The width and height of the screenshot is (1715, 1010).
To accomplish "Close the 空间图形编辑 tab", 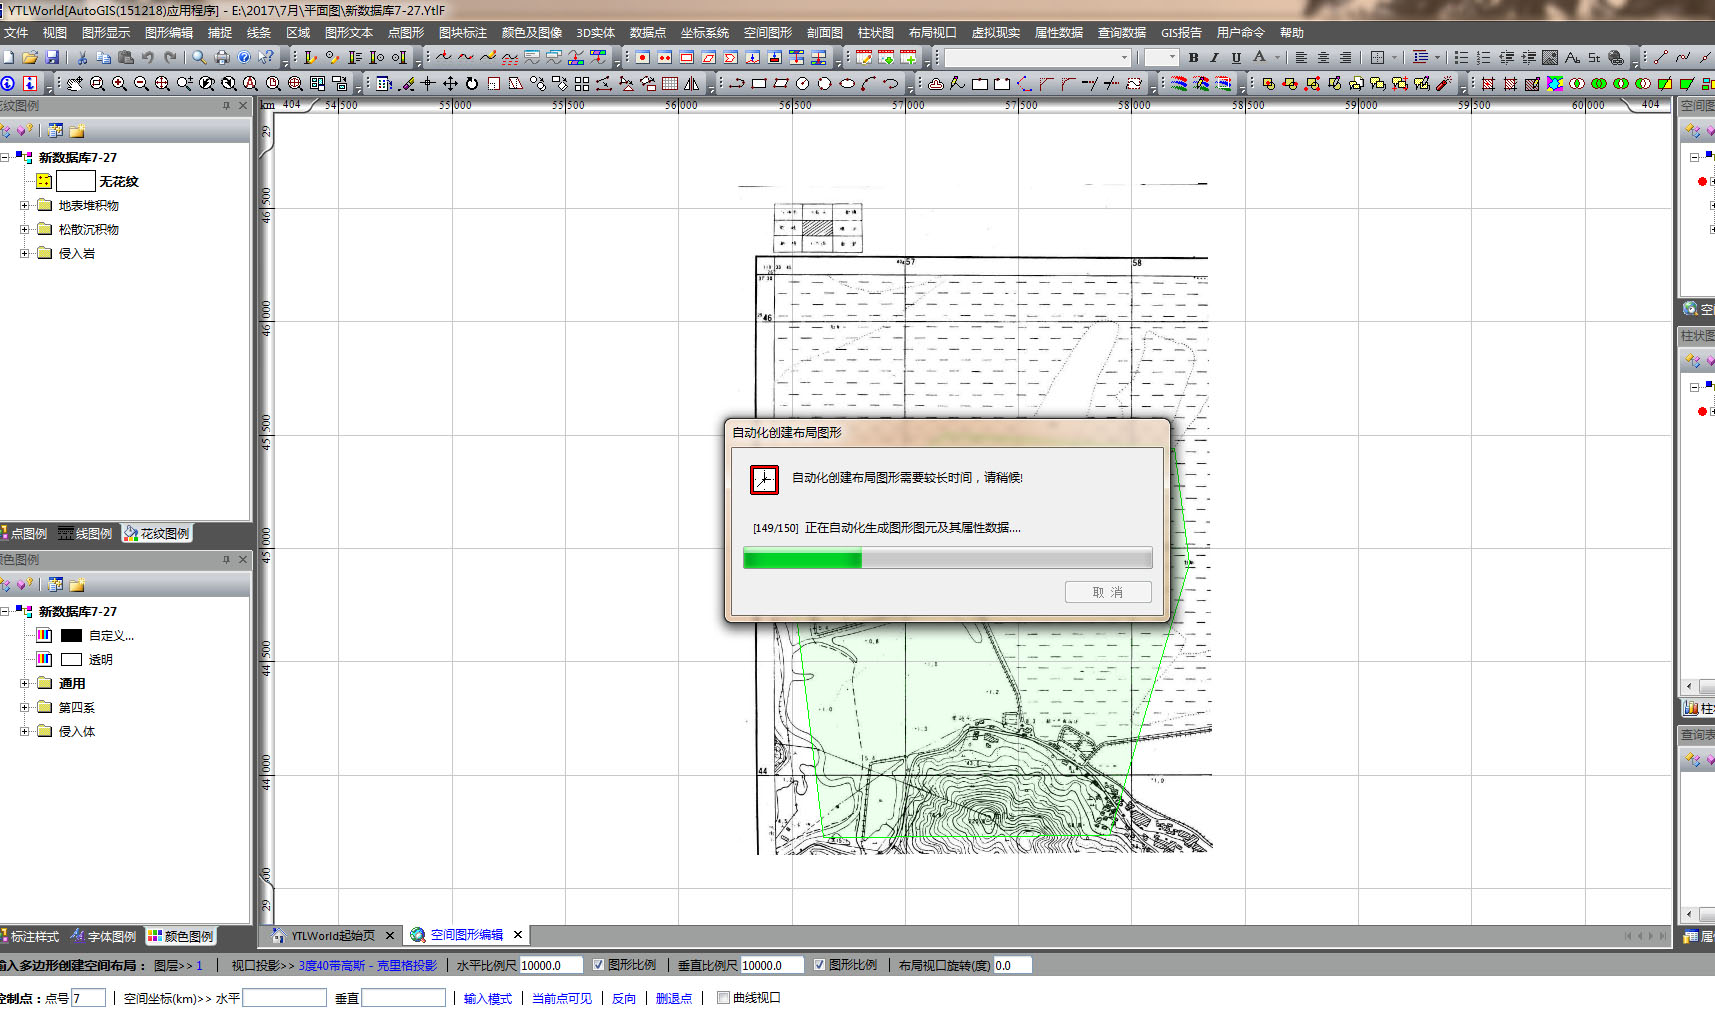I will click(x=518, y=935).
